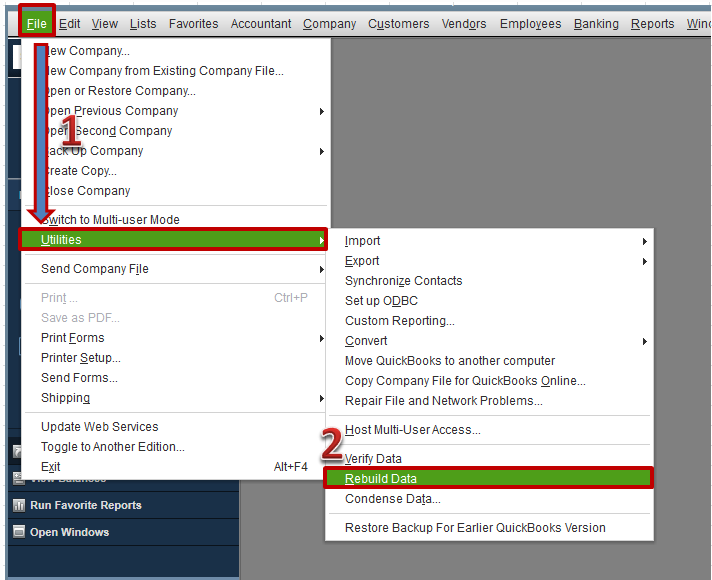The image size is (712, 580).
Task: Open the Company menu
Action: pyautogui.click(x=330, y=24)
